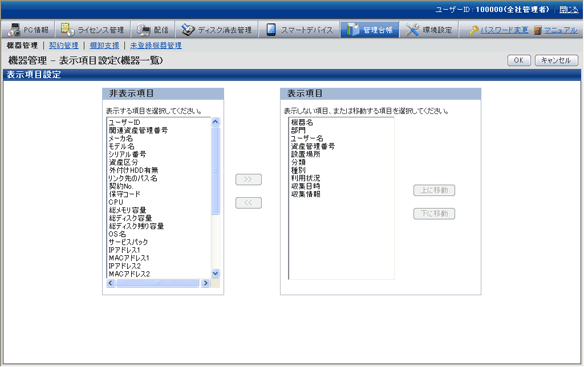The height and width of the screenshot is (367, 584).
Task: Select MACアドレス2 in hidden items list
Action: (x=129, y=274)
